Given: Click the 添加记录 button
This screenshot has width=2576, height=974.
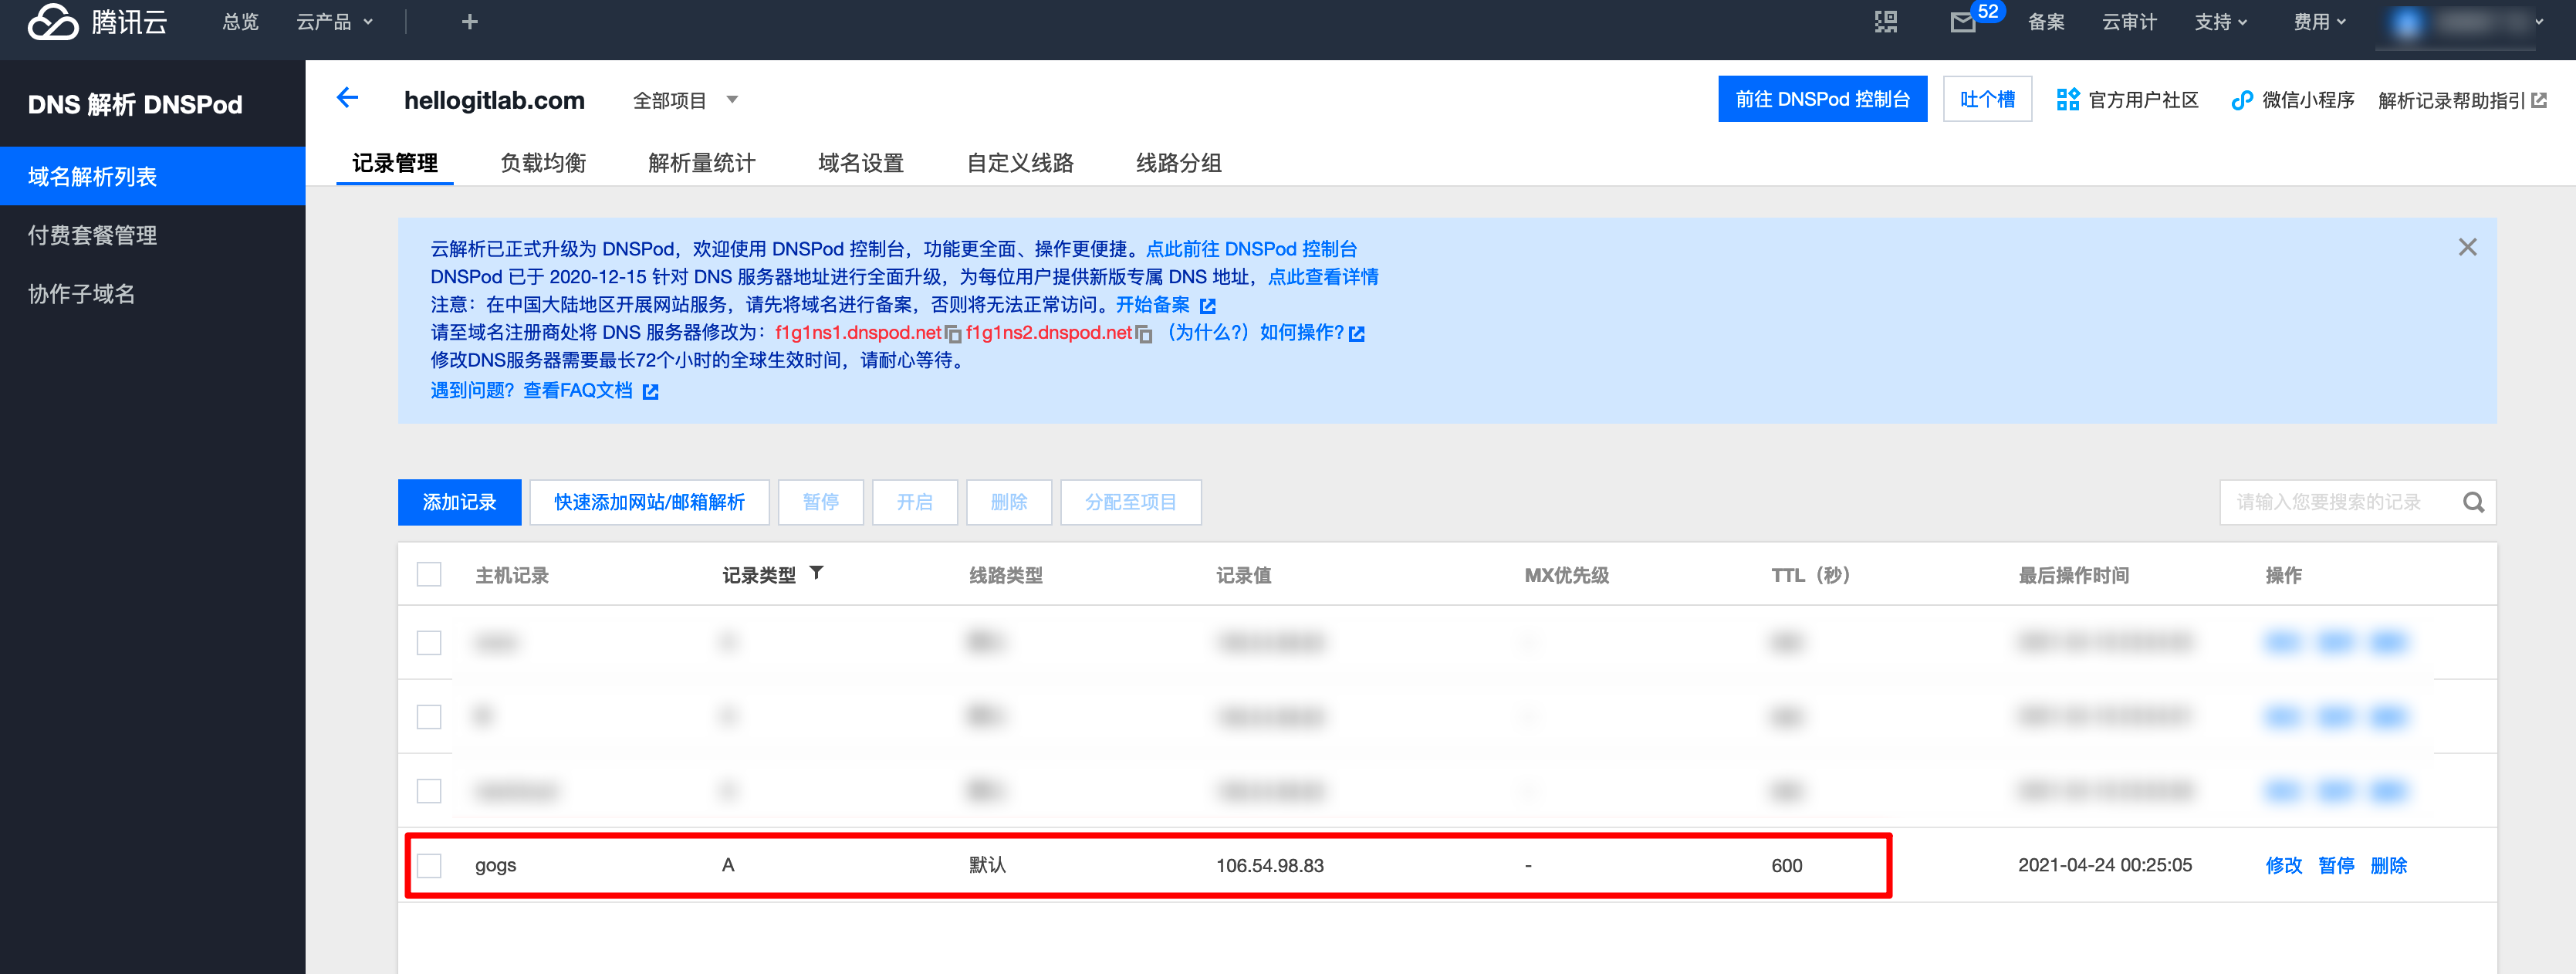Looking at the screenshot, I should [x=459, y=502].
